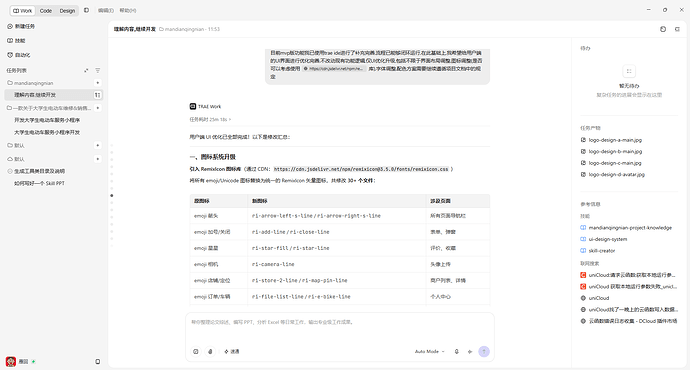Screen dimensions: 690x370
Task: Add a task in 一款关于大学生电动车 folder
Action: point(98,108)
